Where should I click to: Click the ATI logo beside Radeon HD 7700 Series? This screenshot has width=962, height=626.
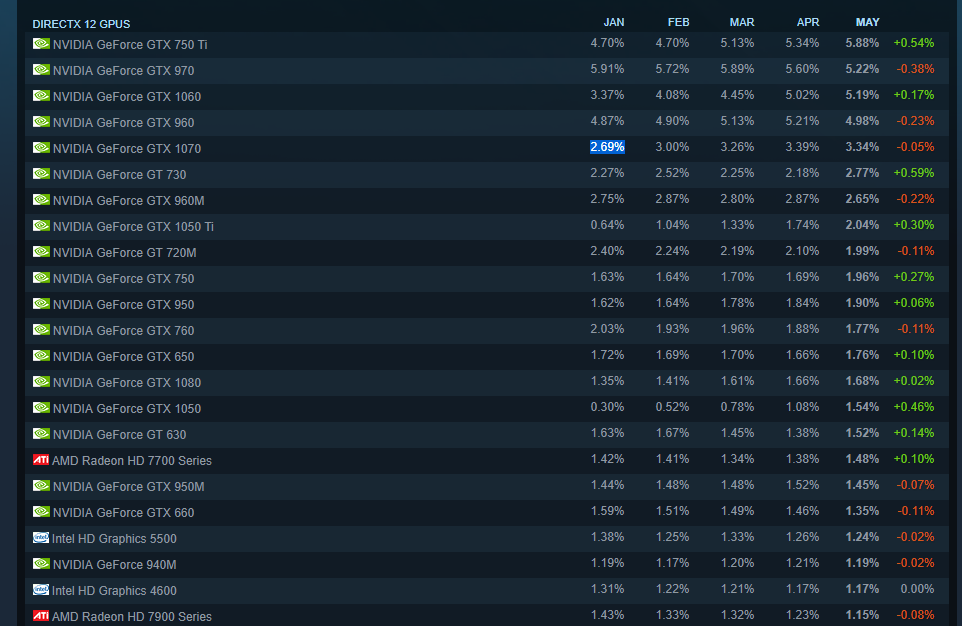click(41, 460)
